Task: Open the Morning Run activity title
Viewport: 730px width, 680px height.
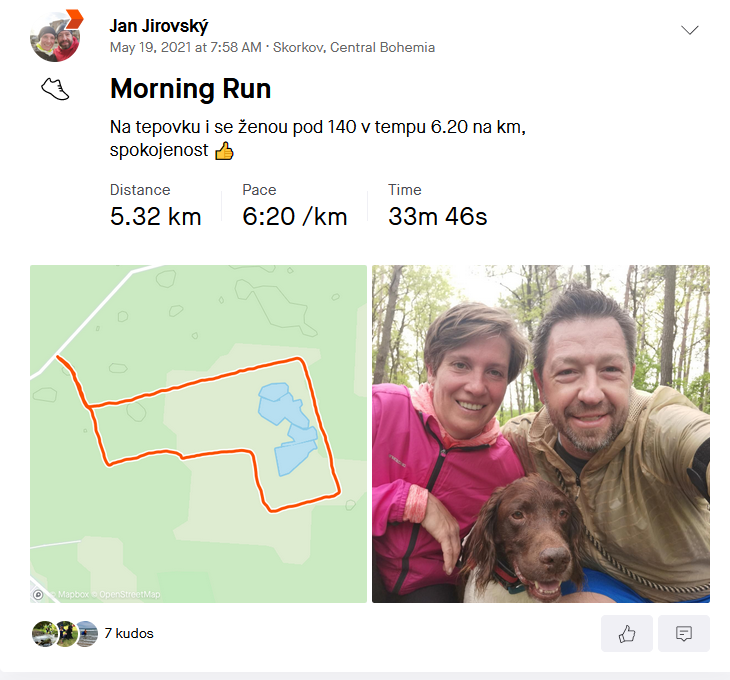Action: click(190, 88)
